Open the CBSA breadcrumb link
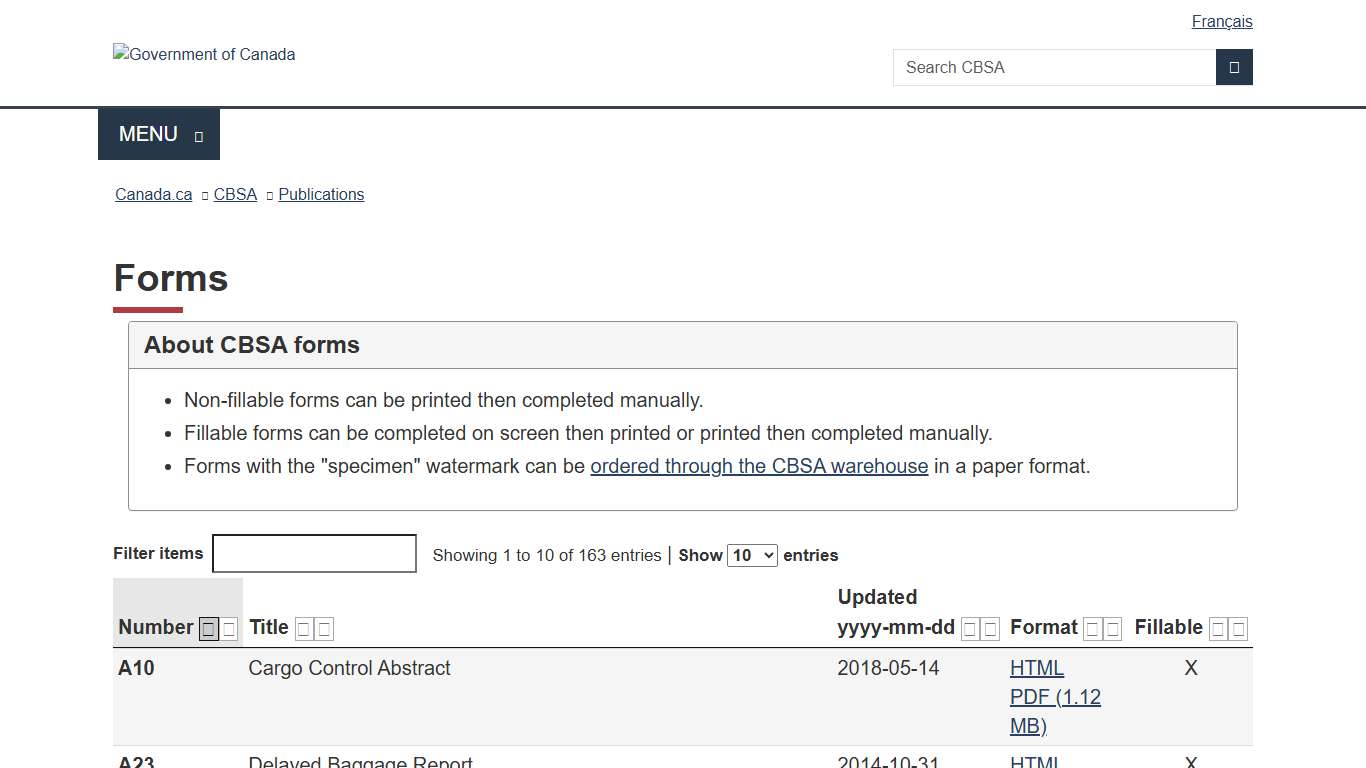 click(235, 194)
